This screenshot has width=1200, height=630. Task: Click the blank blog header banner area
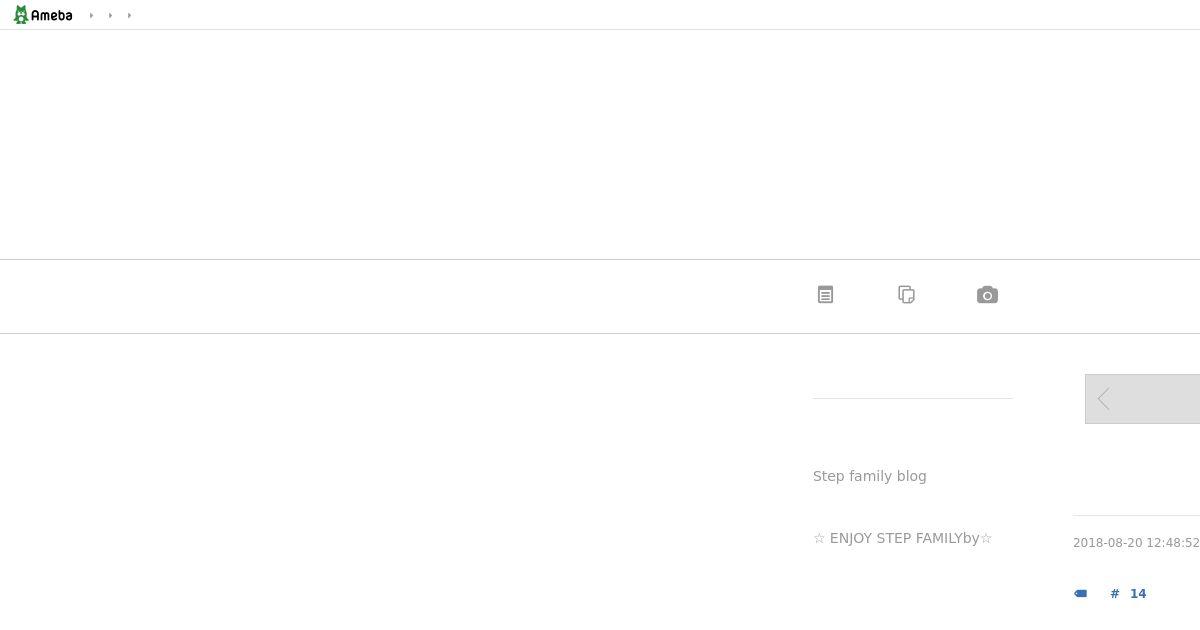tap(600, 145)
